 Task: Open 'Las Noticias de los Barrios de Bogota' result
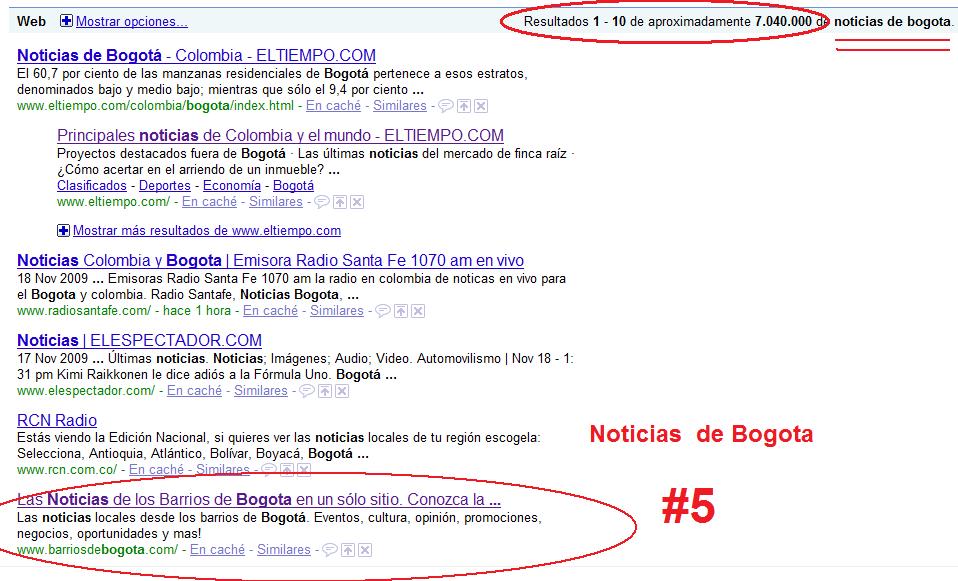tap(258, 500)
